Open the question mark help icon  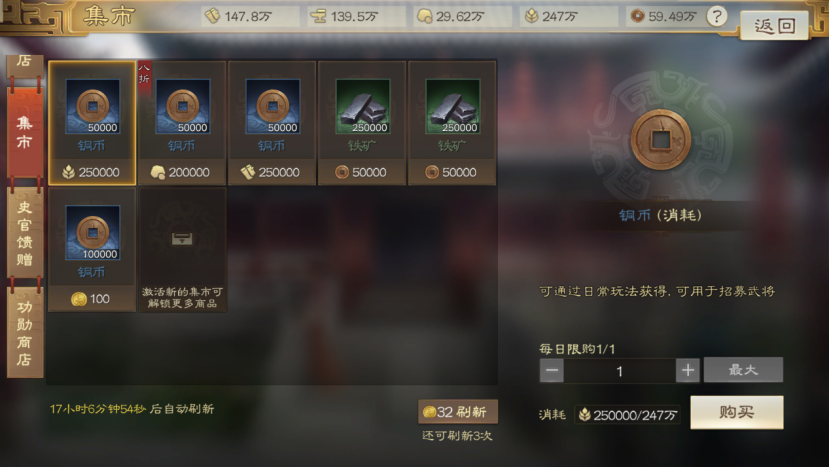pos(717,17)
